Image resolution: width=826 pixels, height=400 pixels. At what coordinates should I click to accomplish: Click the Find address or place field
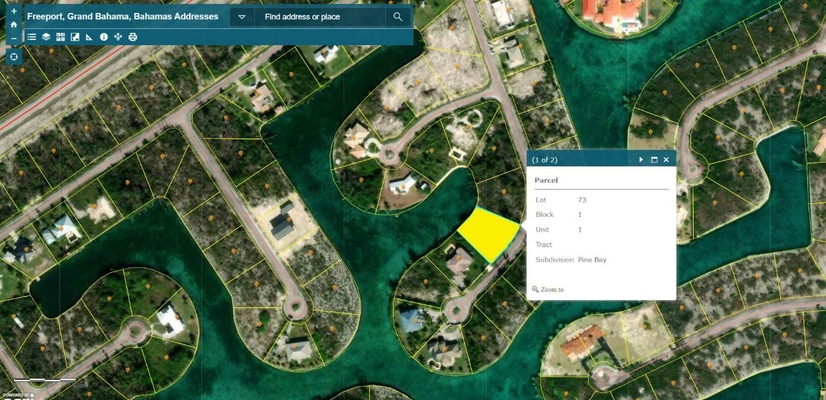point(320,17)
